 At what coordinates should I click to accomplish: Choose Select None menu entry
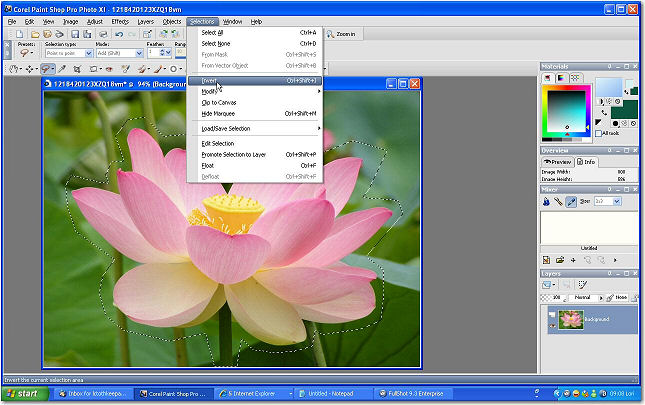coord(255,44)
